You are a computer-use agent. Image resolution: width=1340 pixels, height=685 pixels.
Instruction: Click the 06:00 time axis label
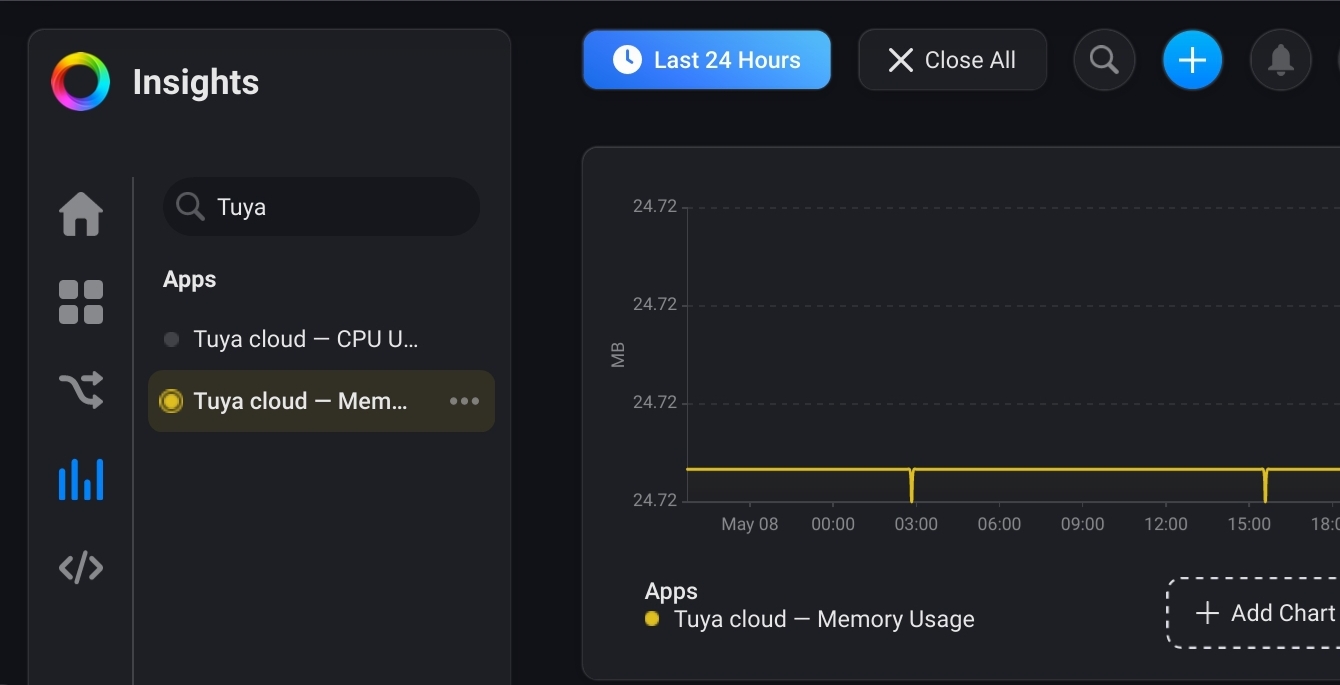[x=999, y=524]
